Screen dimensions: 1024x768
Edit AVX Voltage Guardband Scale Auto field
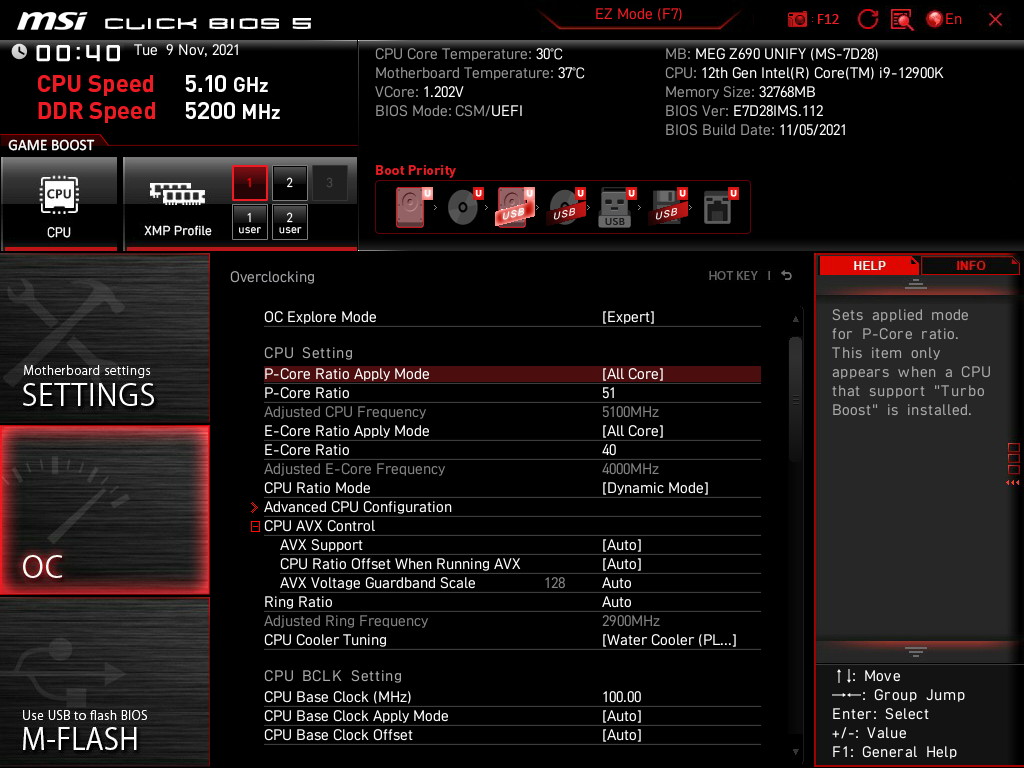tap(616, 583)
